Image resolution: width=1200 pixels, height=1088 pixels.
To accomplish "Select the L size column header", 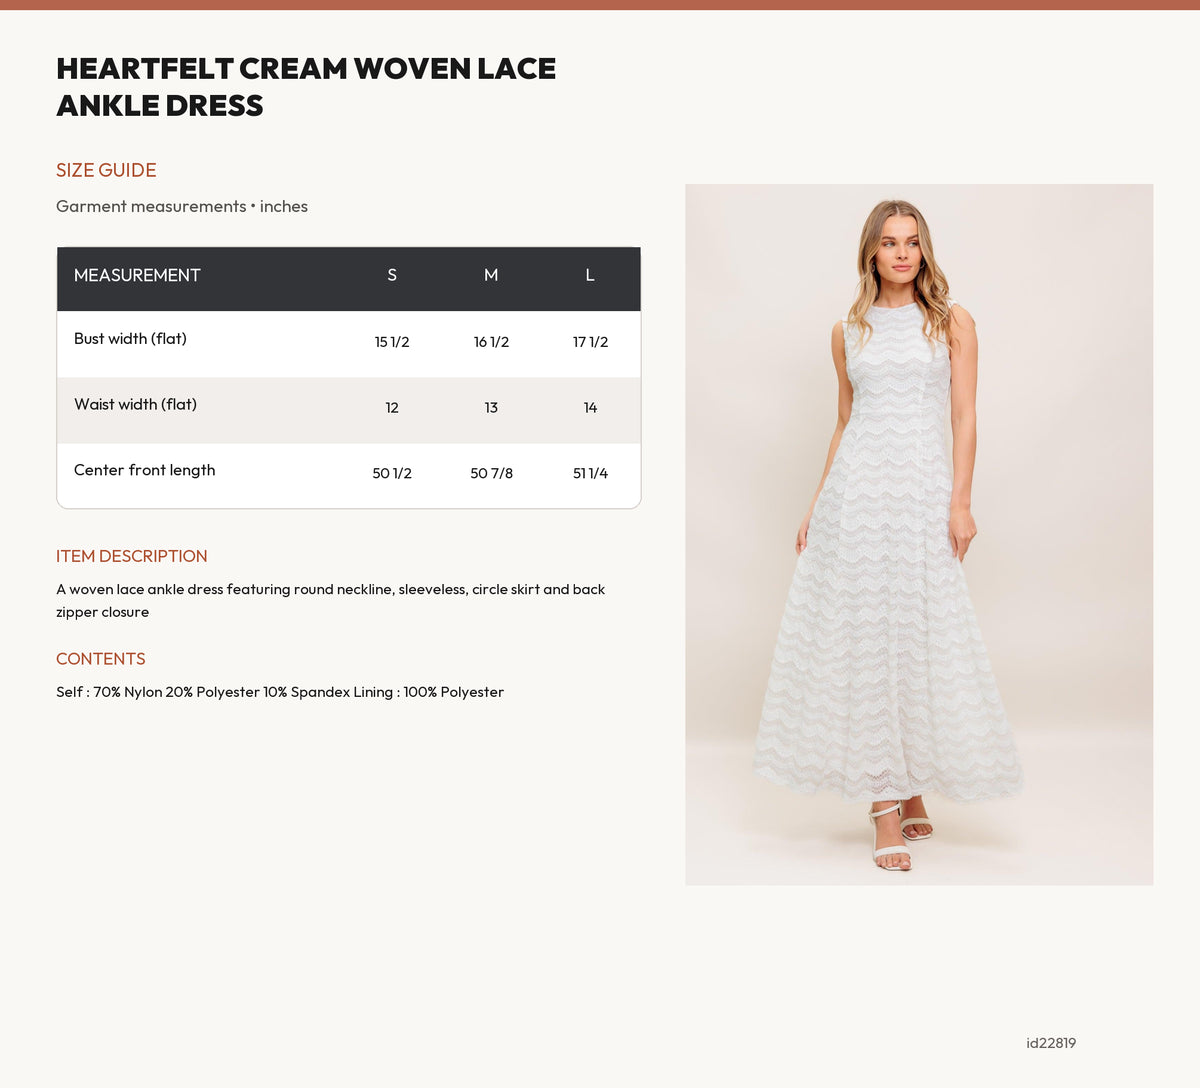I will pos(590,275).
